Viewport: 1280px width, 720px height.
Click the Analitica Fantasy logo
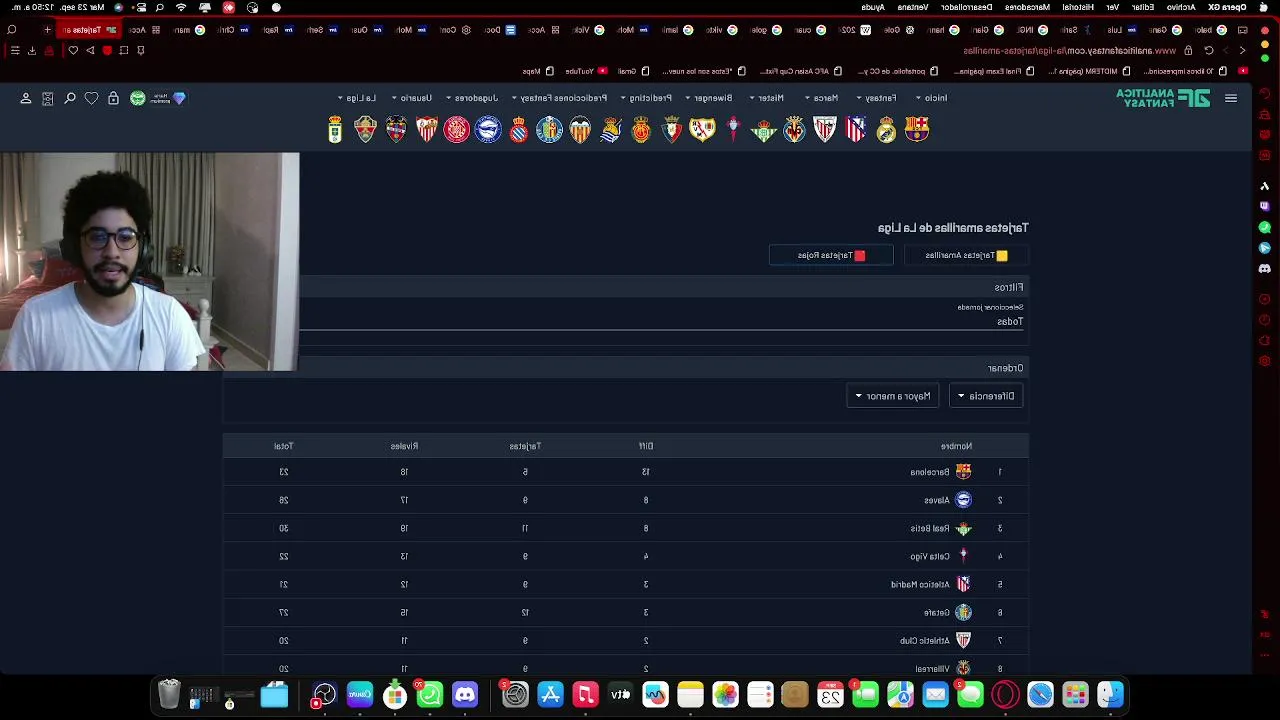[1163, 98]
